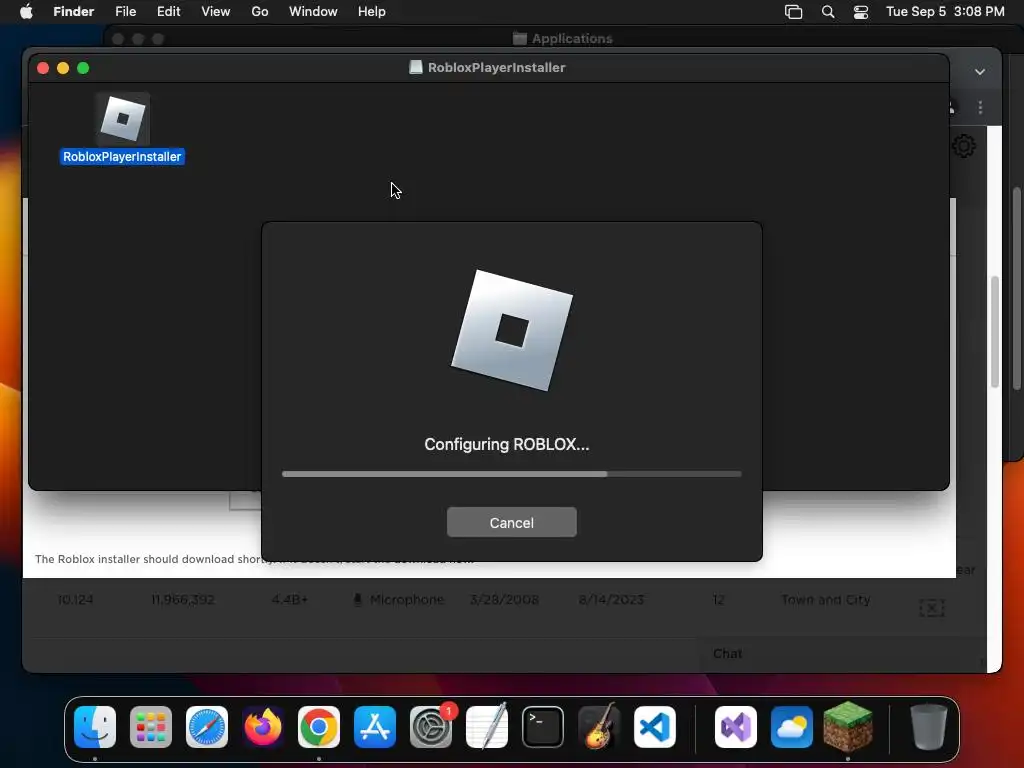This screenshot has width=1024, height=768.
Task: Click the Configuring ROBLOX progress bar
Action: pos(511,474)
